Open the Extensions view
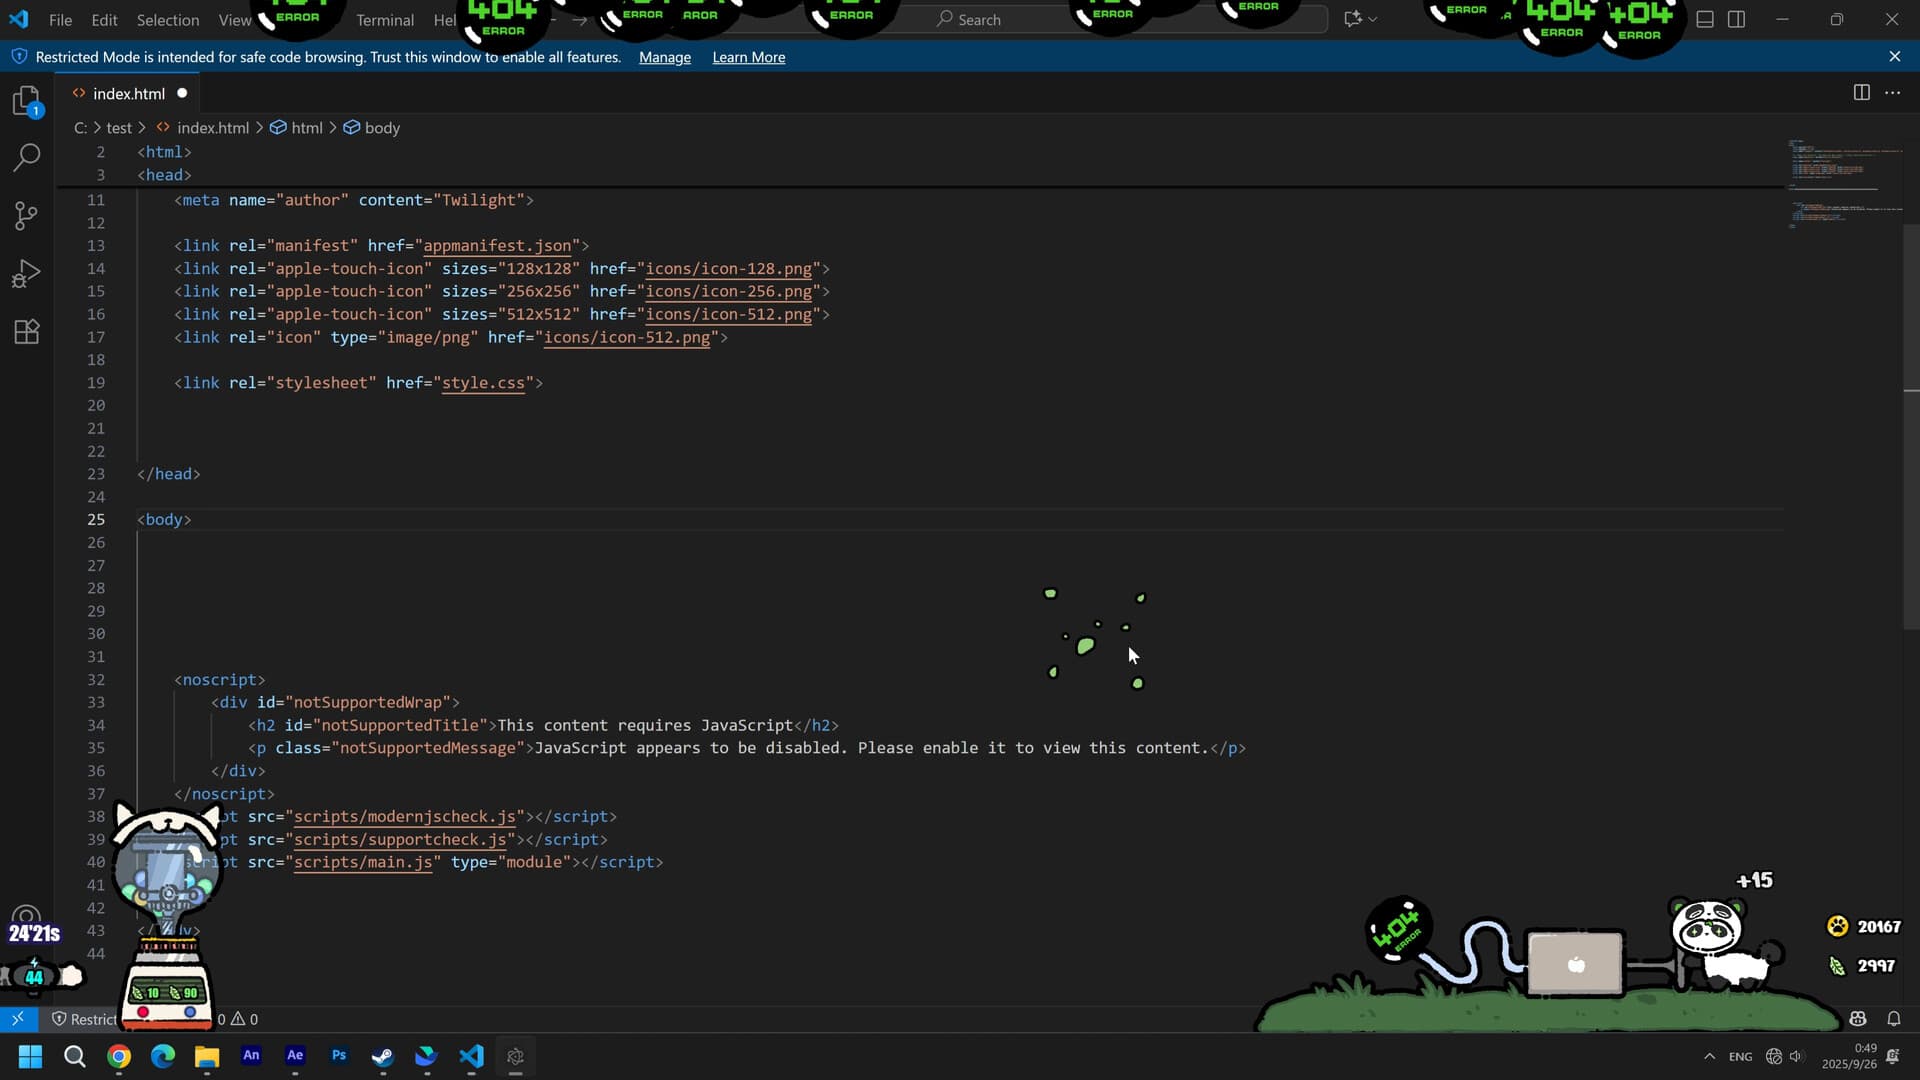This screenshot has width=1920, height=1080. [x=25, y=331]
